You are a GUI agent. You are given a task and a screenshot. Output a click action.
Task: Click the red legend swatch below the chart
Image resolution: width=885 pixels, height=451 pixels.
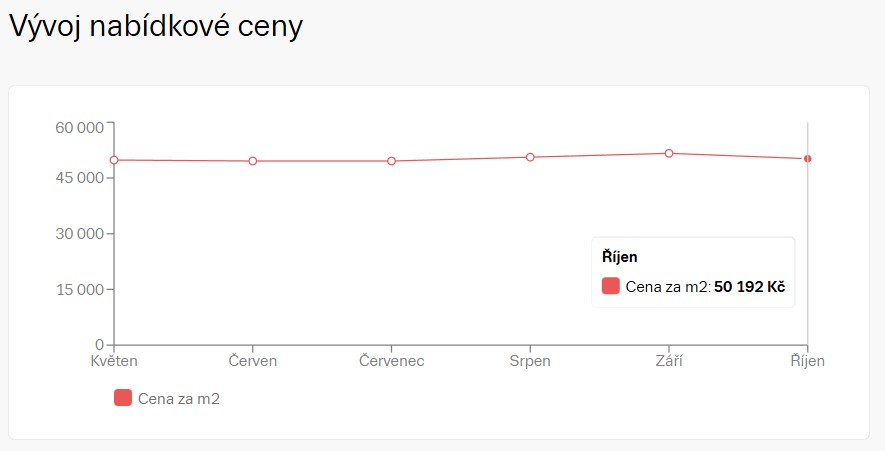pyautogui.click(x=123, y=398)
